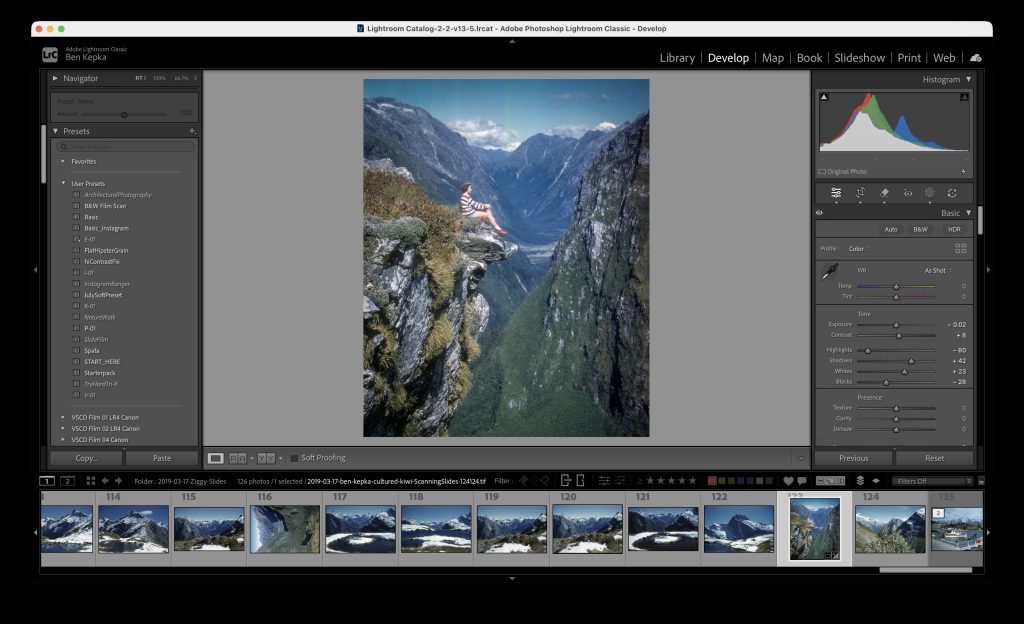Switch to the Slideshow module
1024x624 pixels.
click(x=859, y=57)
